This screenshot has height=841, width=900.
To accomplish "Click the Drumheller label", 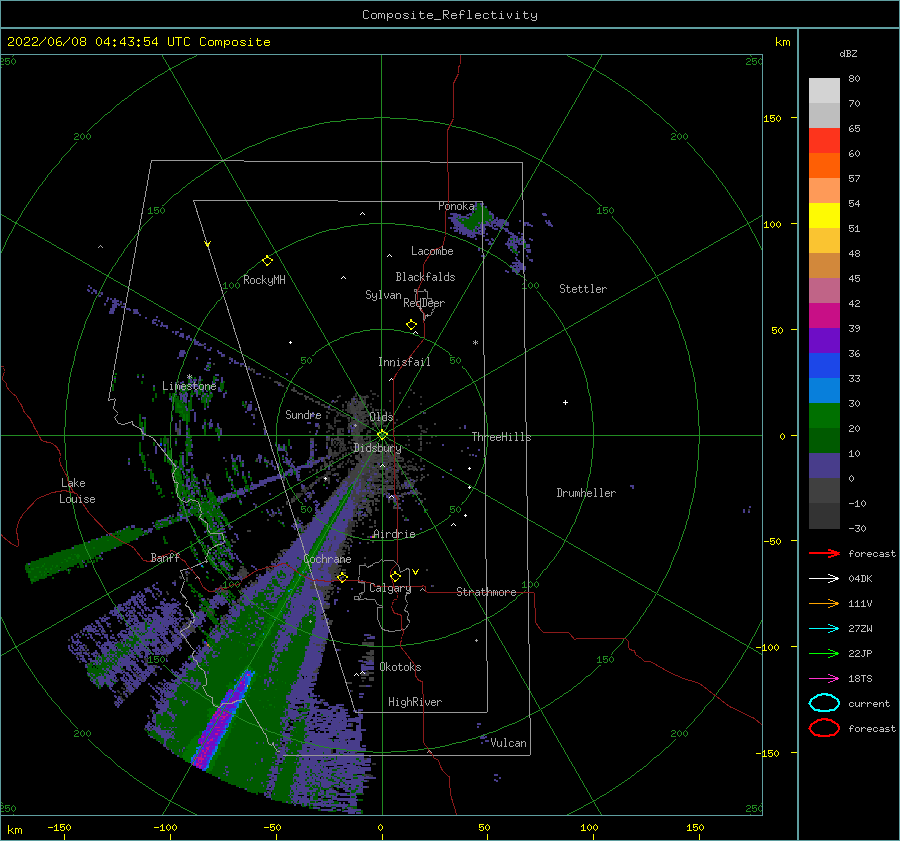I will click(x=586, y=493).
